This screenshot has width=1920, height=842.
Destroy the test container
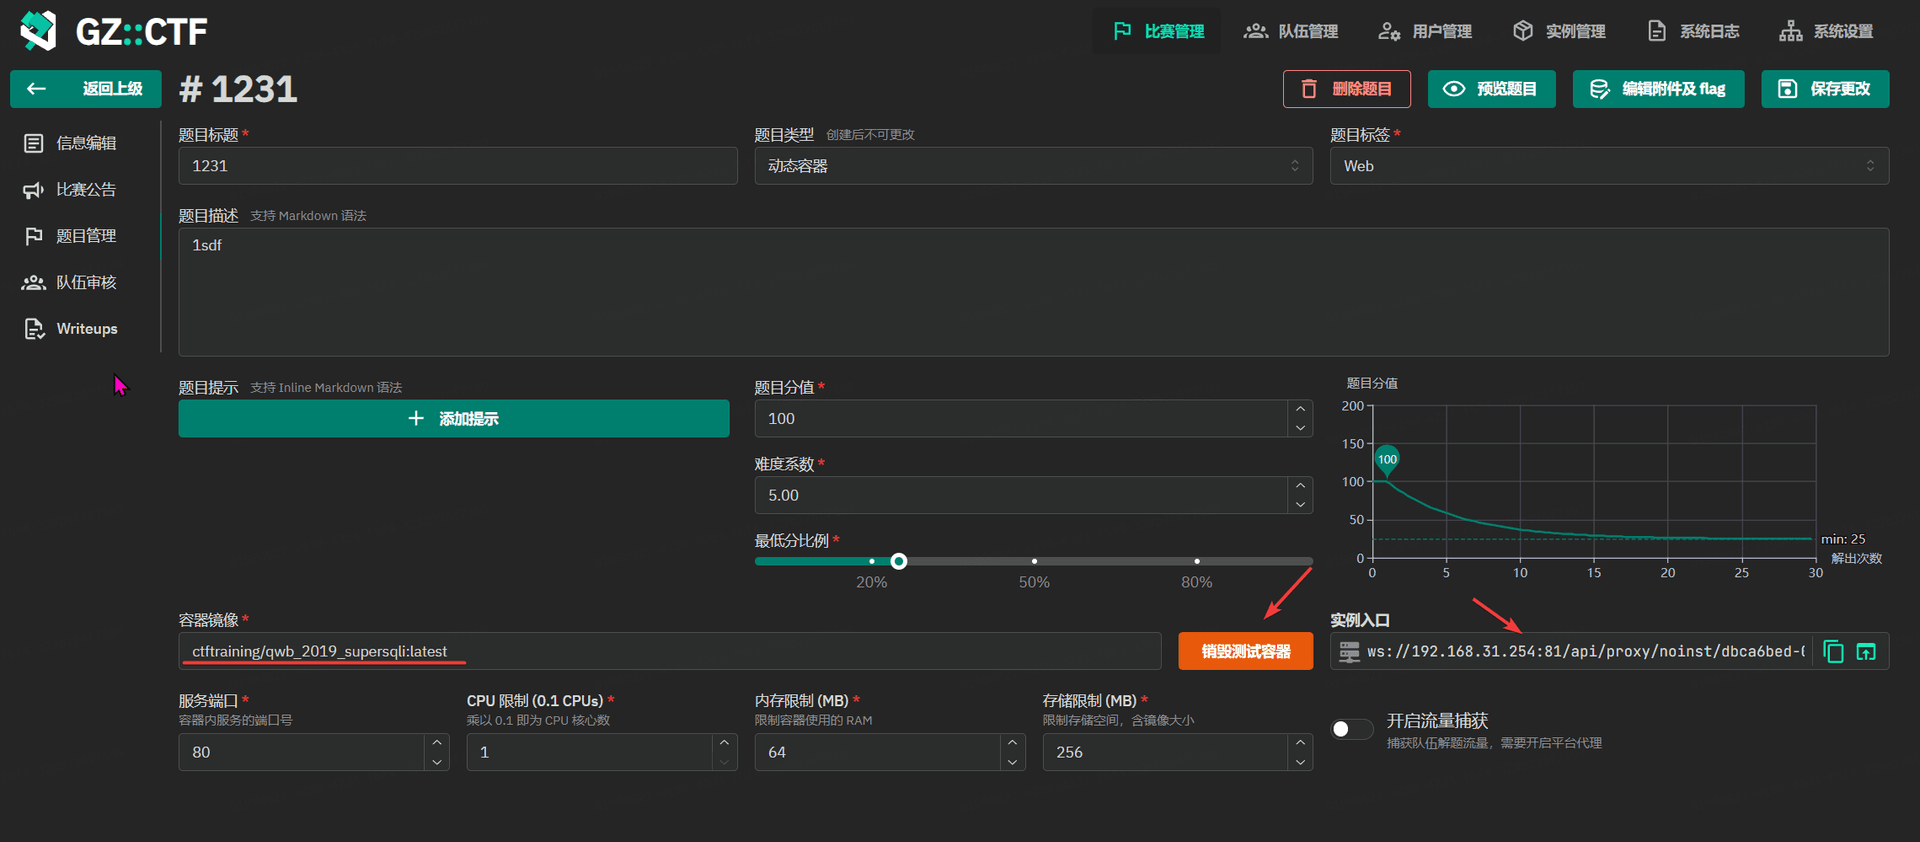(1245, 652)
